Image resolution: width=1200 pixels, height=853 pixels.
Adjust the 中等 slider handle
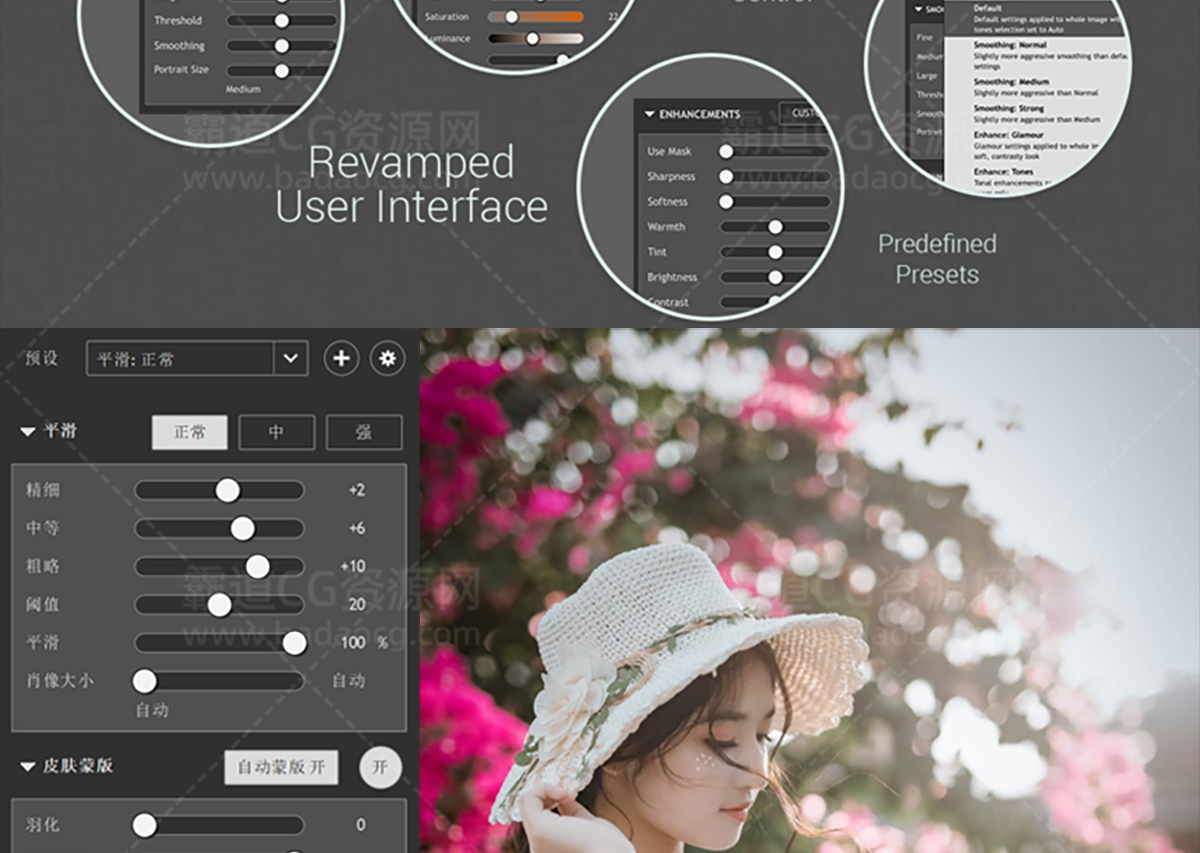tap(243, 528)
